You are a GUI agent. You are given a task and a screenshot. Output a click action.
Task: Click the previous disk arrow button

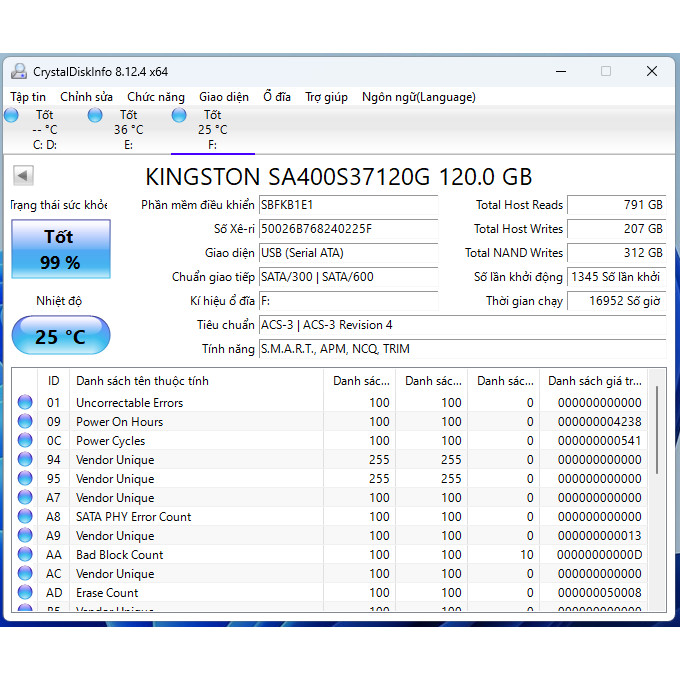click(23, 176)
